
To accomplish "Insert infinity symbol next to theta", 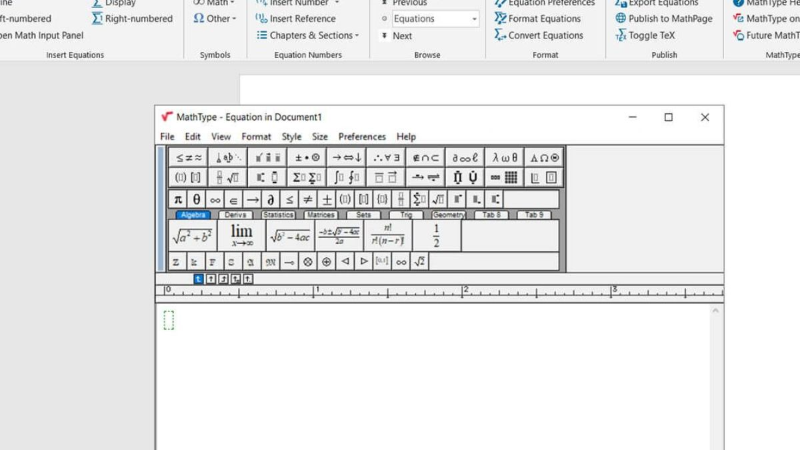I will (215, 199).
